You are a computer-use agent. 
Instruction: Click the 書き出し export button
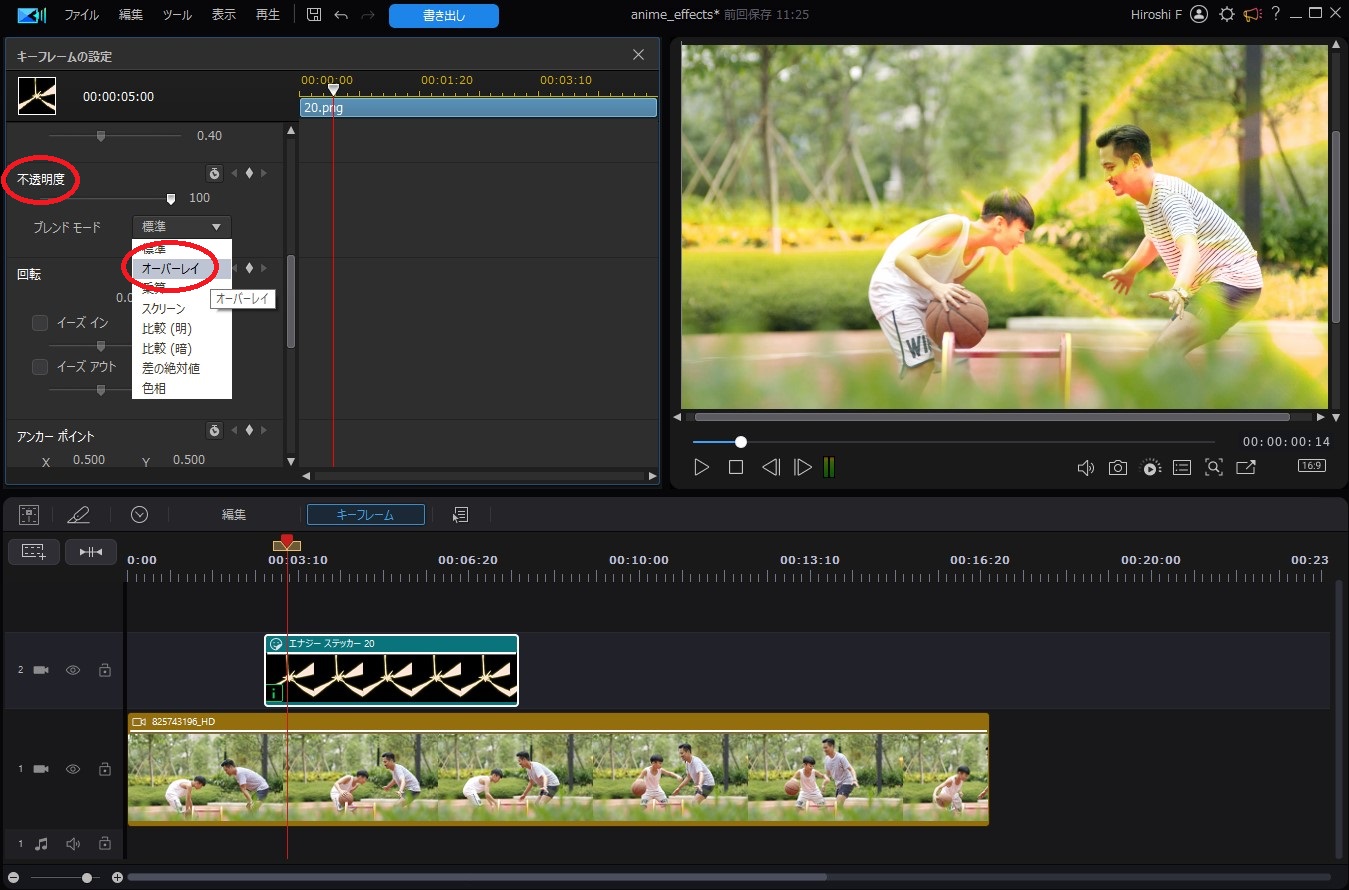[x=444, y=15]
